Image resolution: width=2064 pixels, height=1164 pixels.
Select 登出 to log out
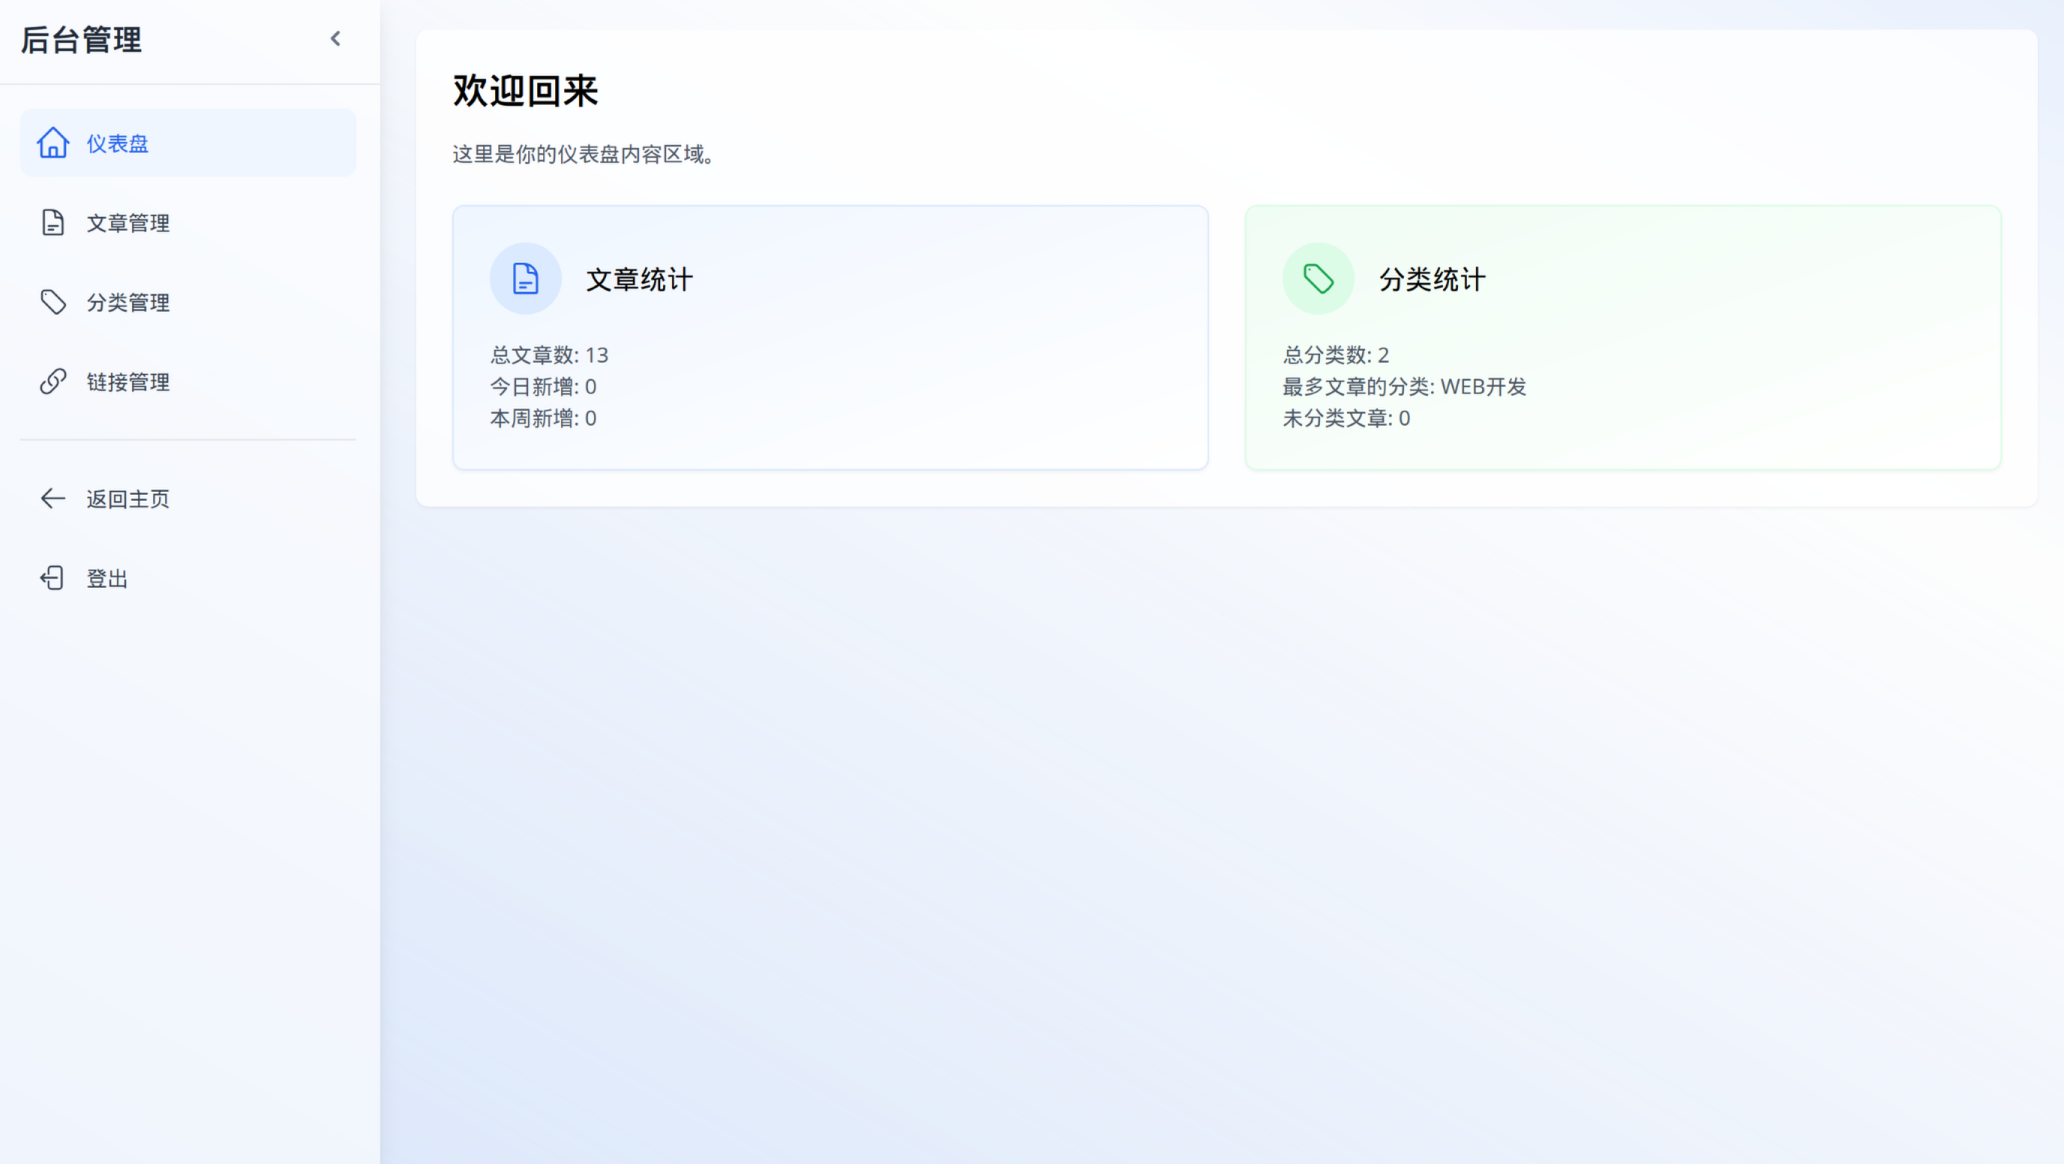pyautogui.click(x=188, y=578)
